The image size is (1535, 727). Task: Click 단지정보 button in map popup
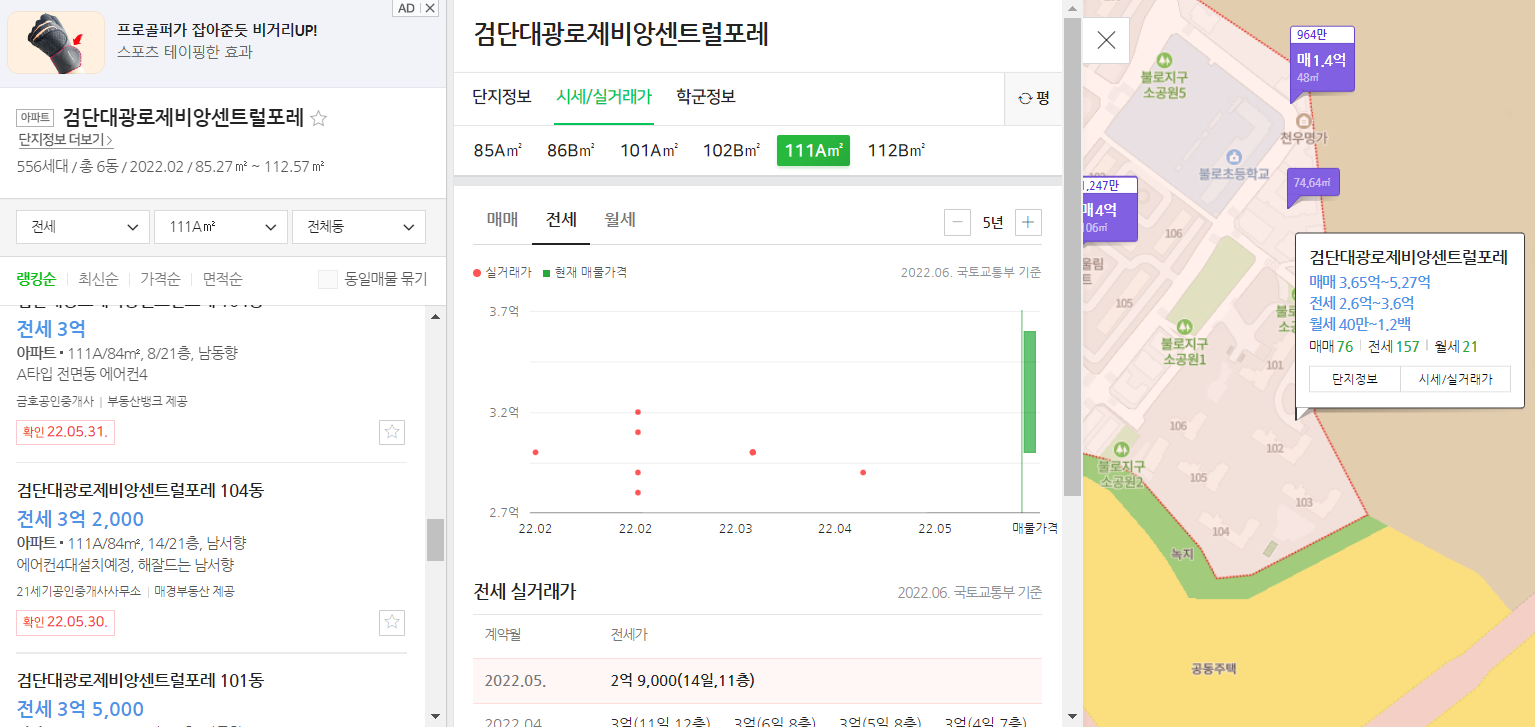click(x=1355, y=379)
